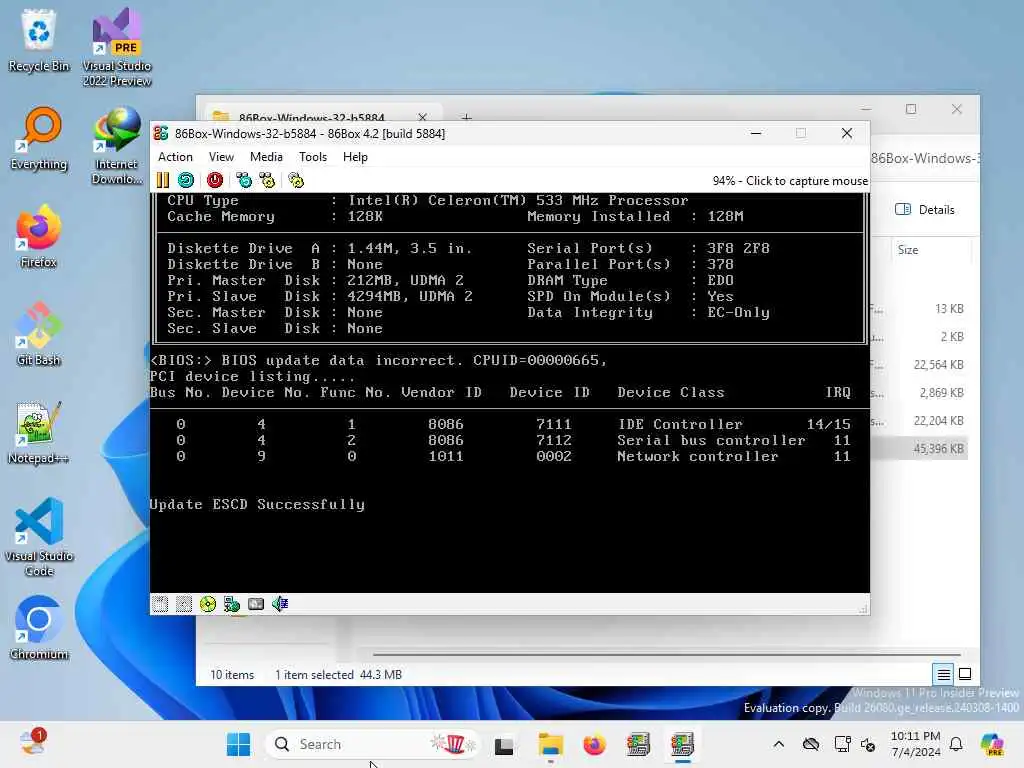Open the Windows Start menu
Screen dimensions: 1024x768
pyautogui.click(x=238, y=744)
